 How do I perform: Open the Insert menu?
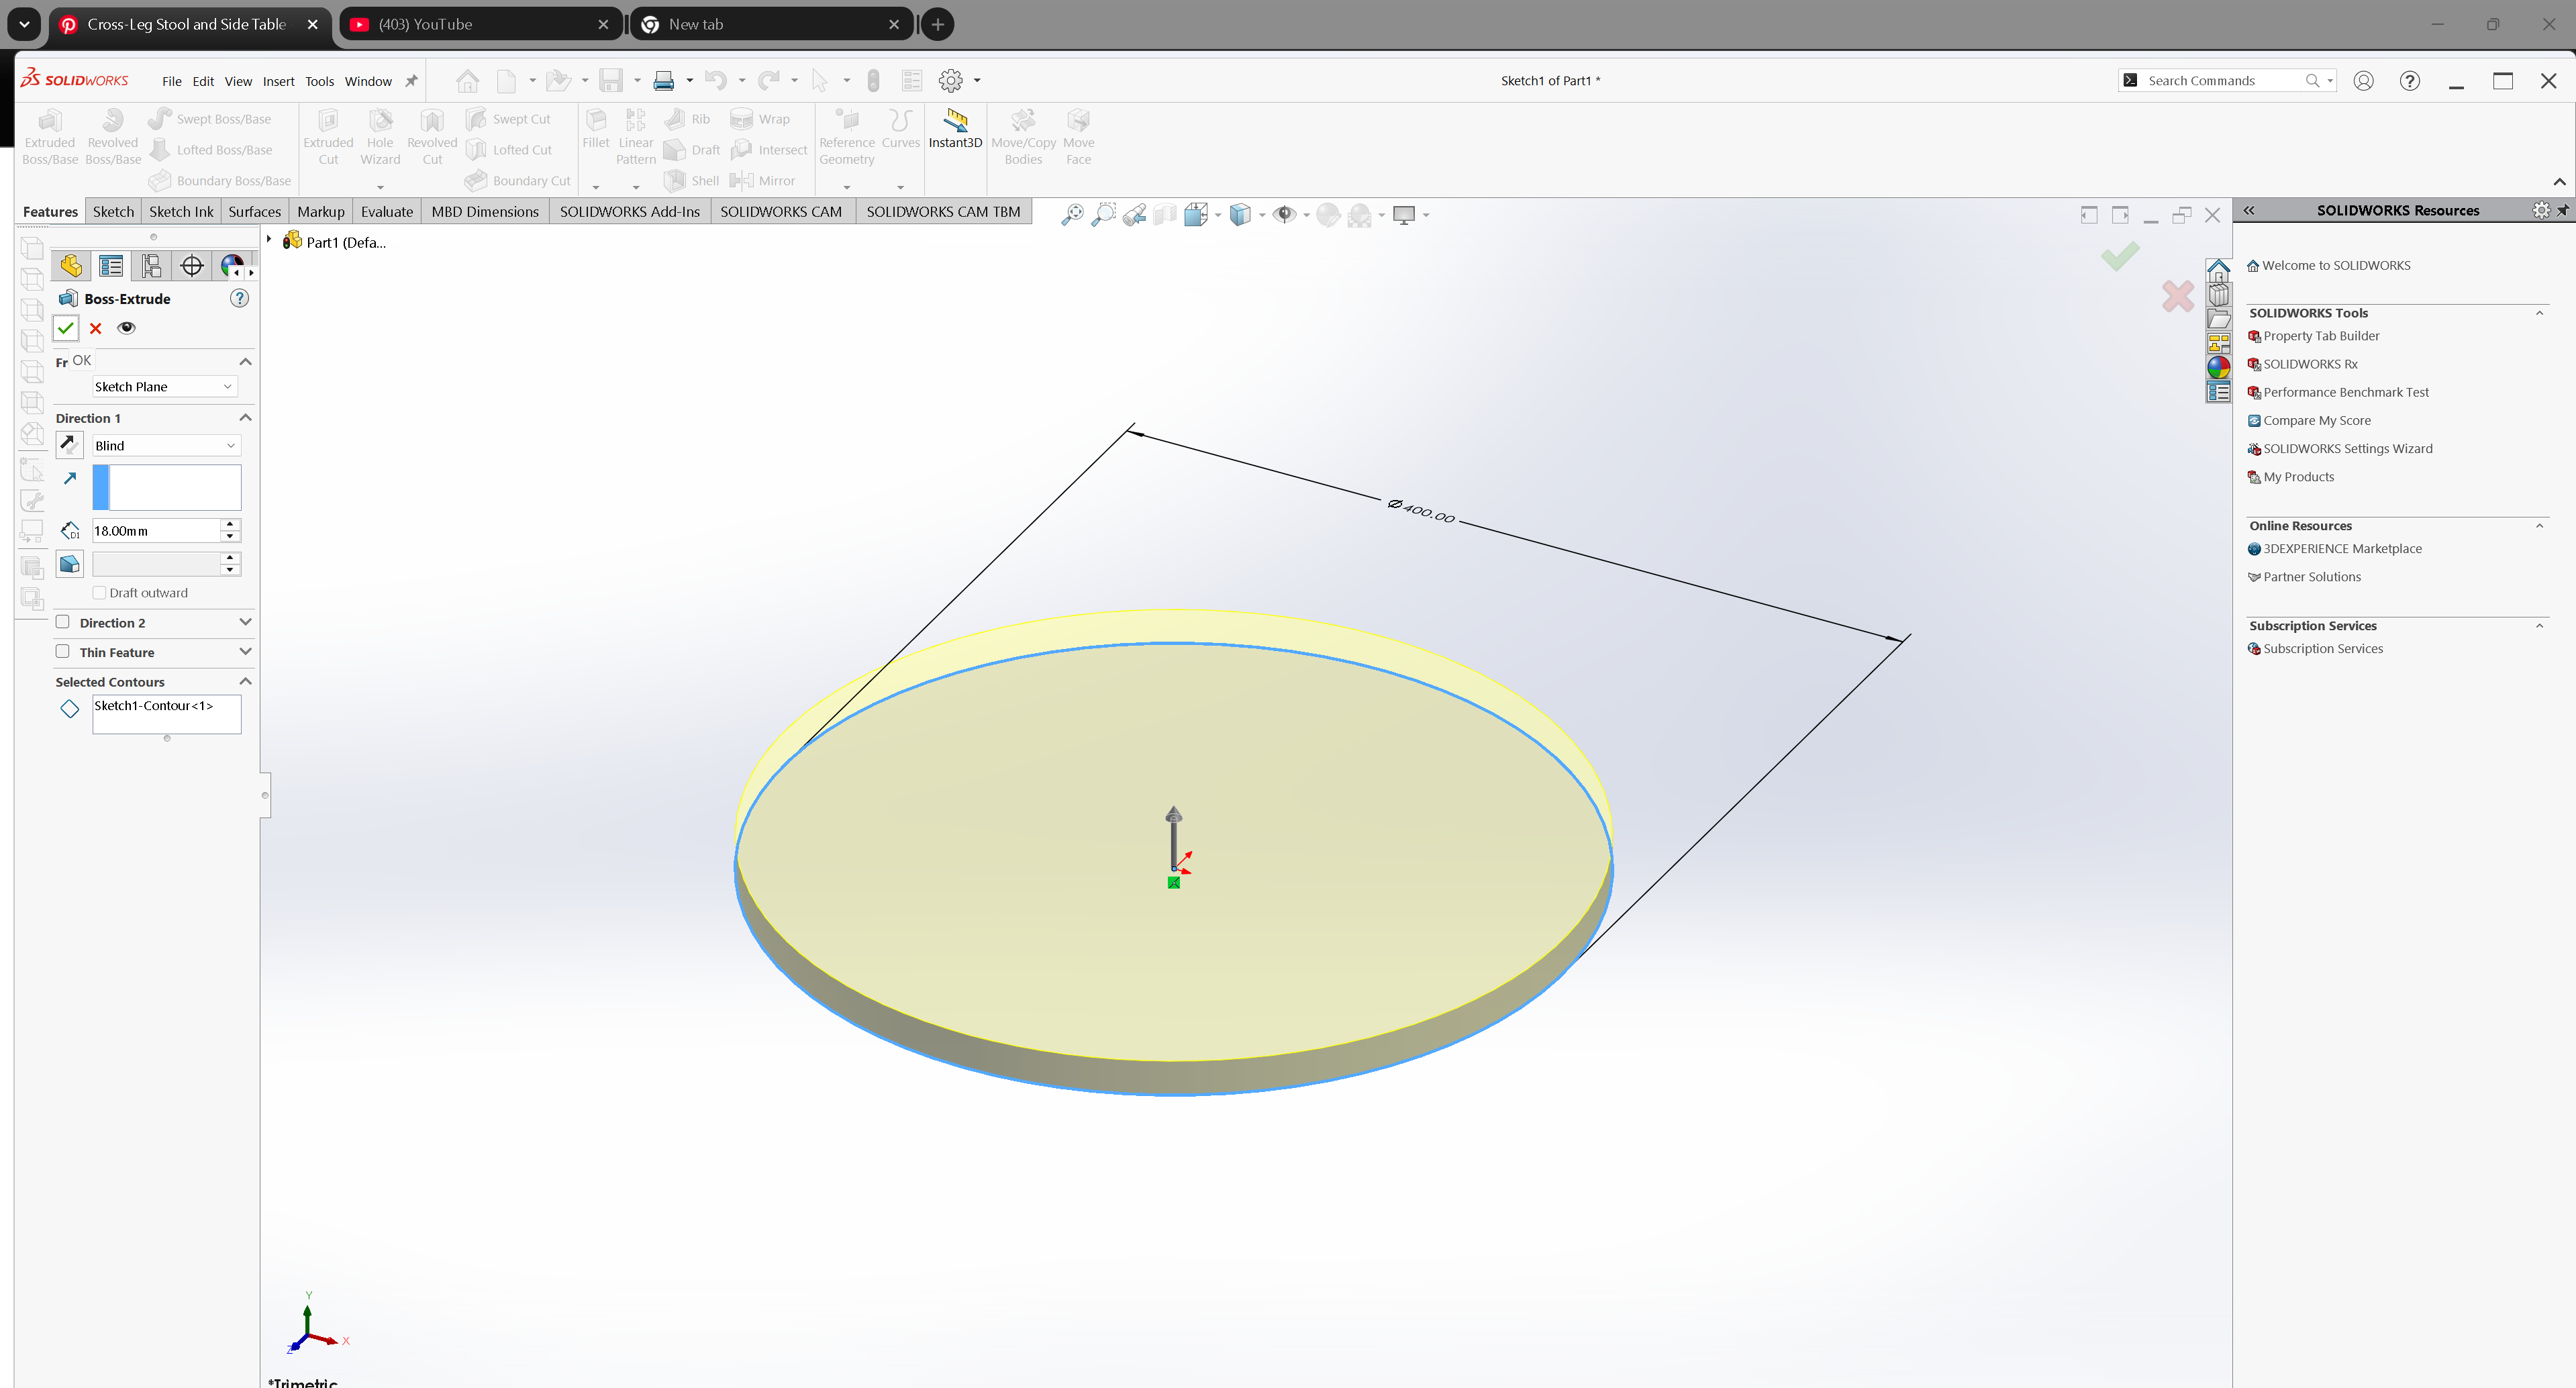pyautogui.click(x=278, y=81)
